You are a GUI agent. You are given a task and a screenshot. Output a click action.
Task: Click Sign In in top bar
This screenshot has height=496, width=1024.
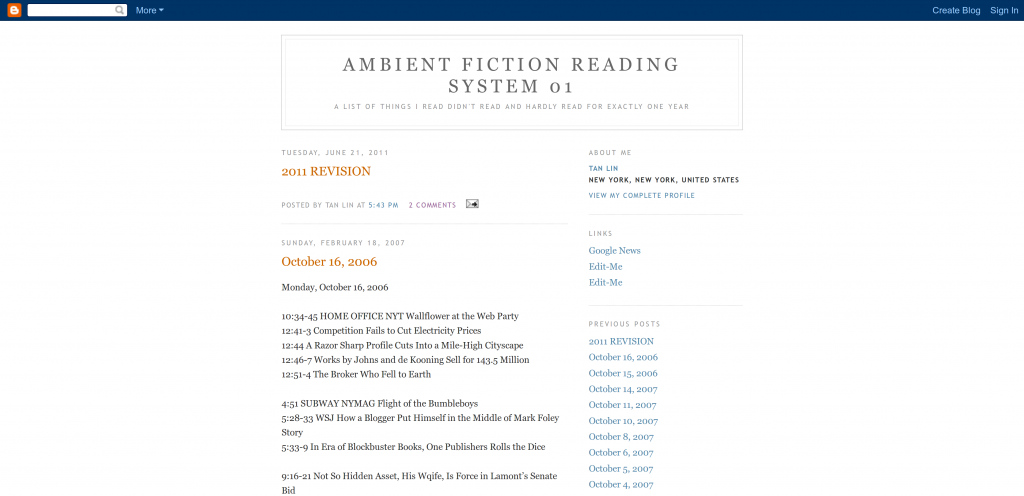[x=1004, y=10]
